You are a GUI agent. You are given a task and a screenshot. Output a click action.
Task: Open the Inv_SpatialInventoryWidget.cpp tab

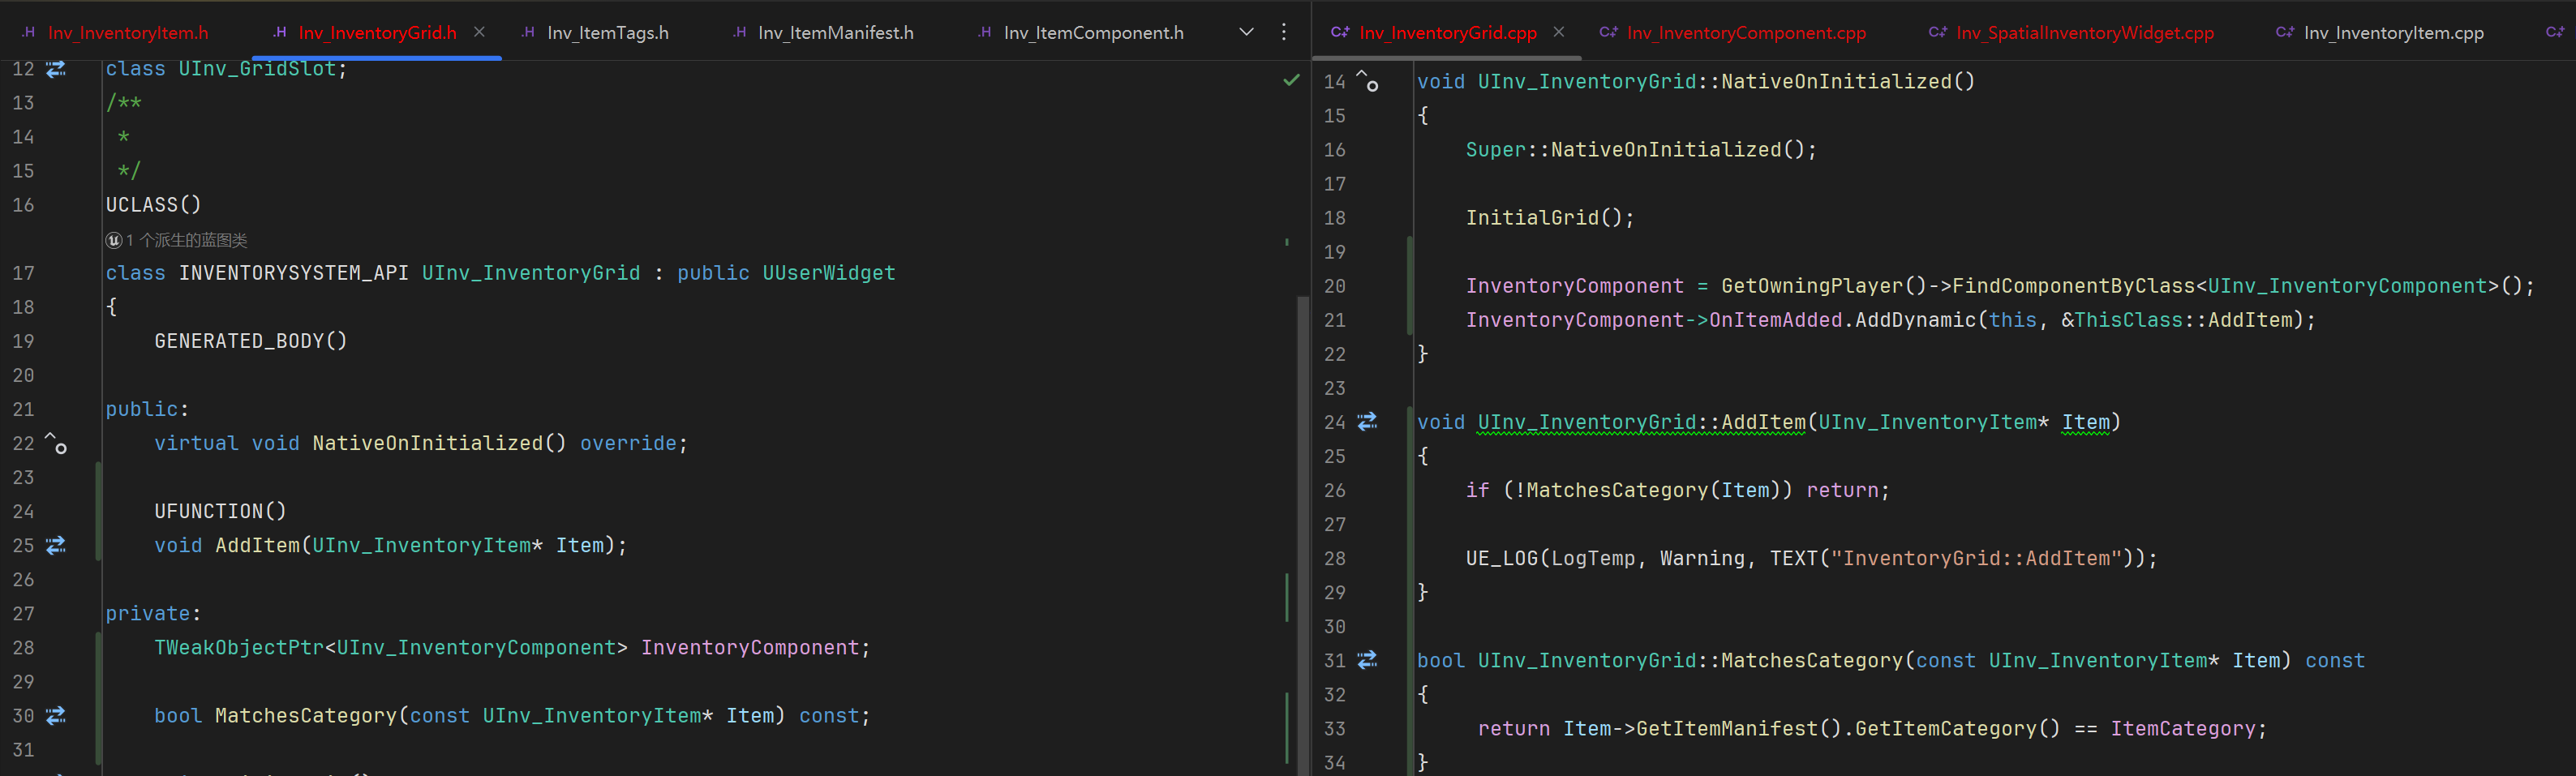2071,33
